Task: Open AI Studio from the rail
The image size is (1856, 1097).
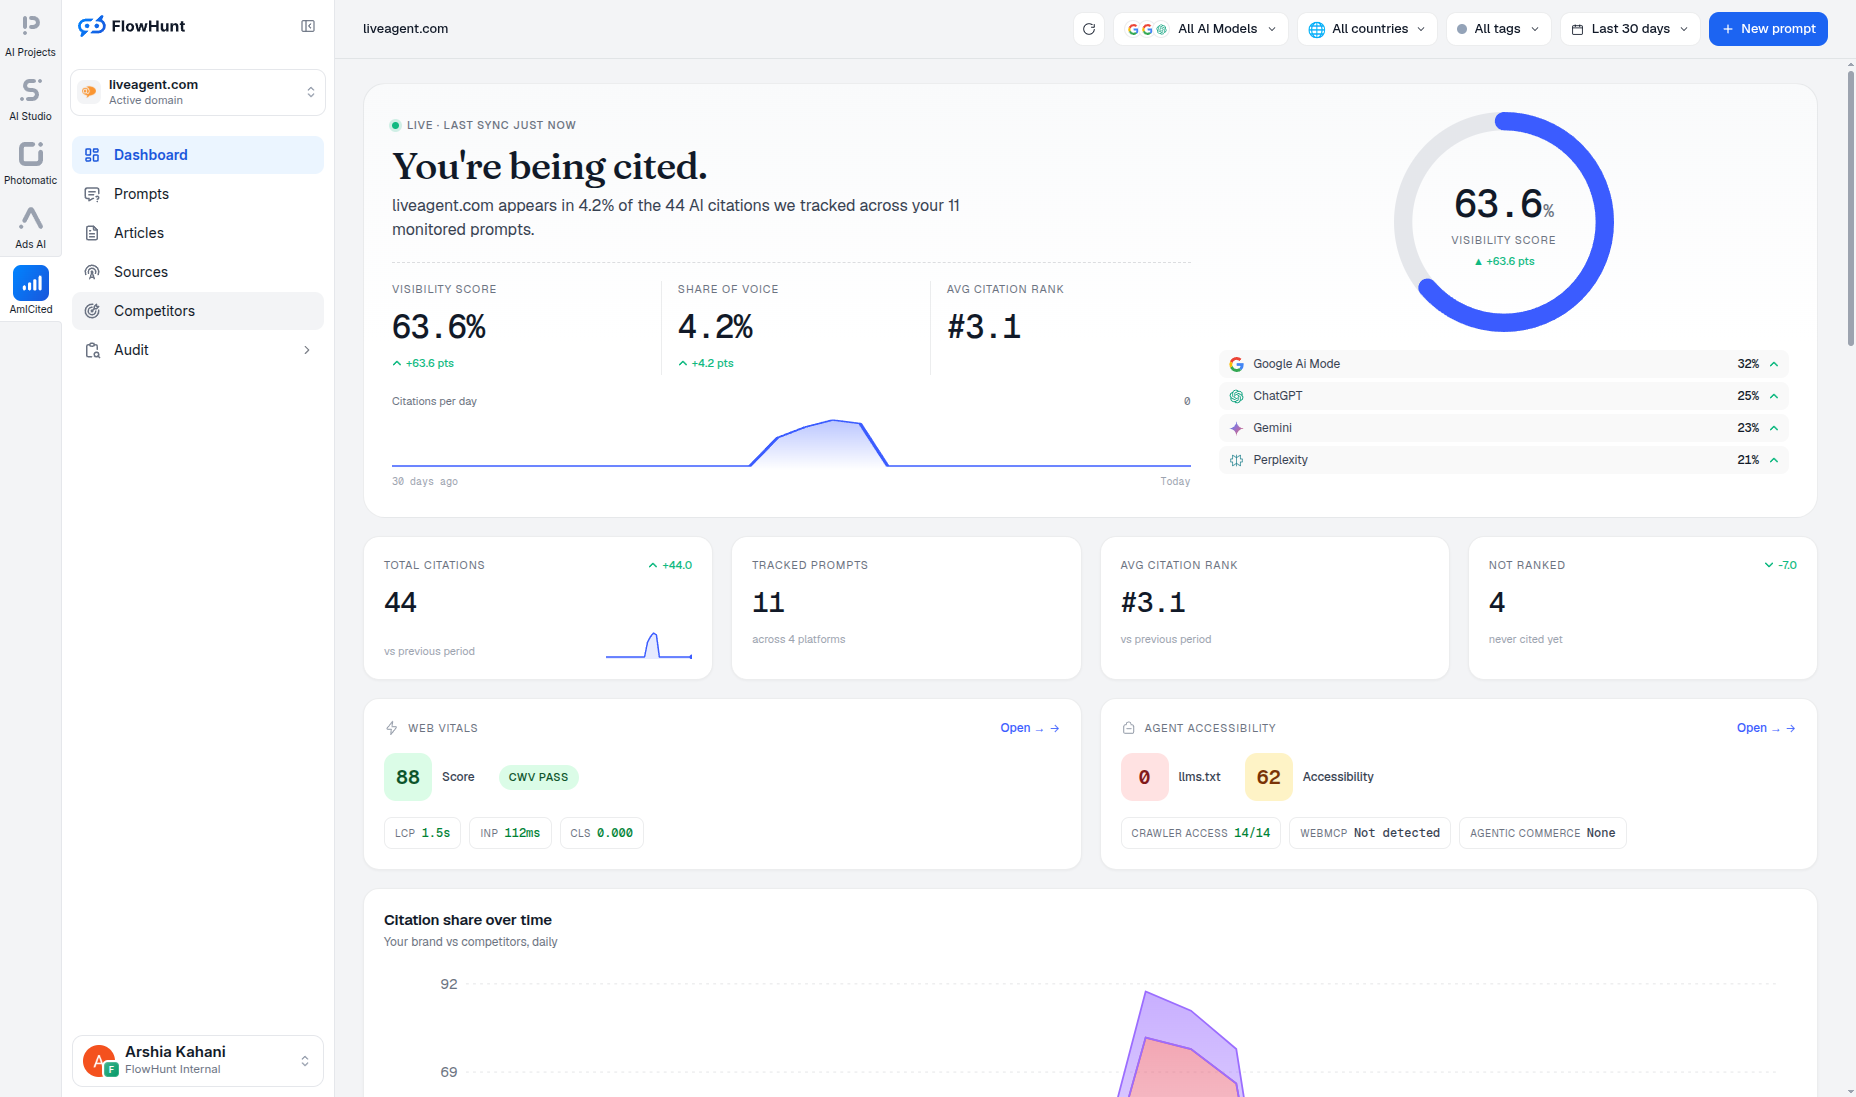Action: click(30, 100)
